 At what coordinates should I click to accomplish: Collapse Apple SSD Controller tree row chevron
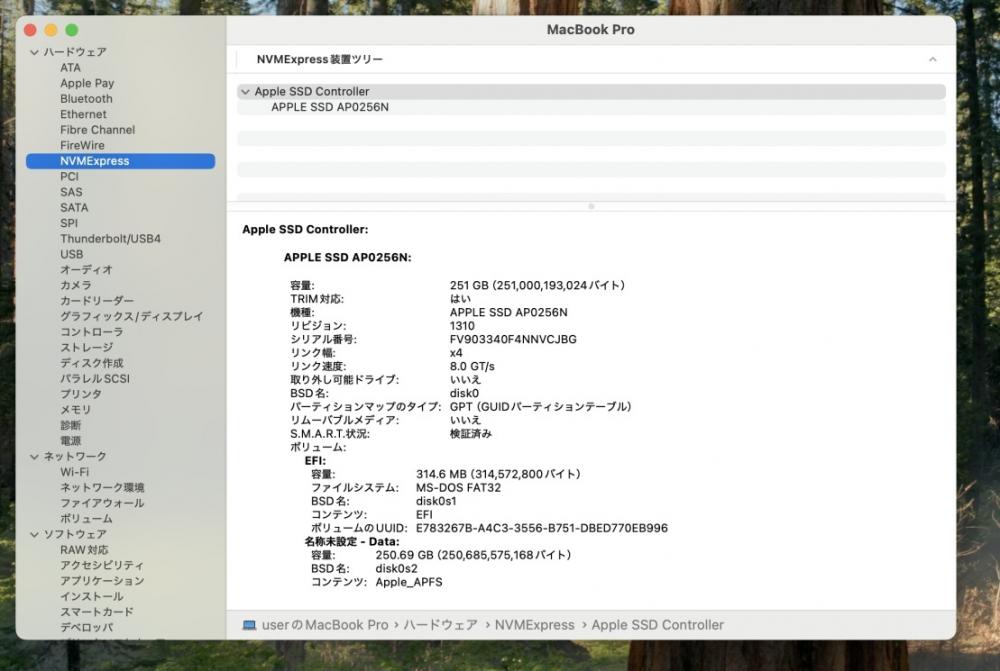[246, 92]
